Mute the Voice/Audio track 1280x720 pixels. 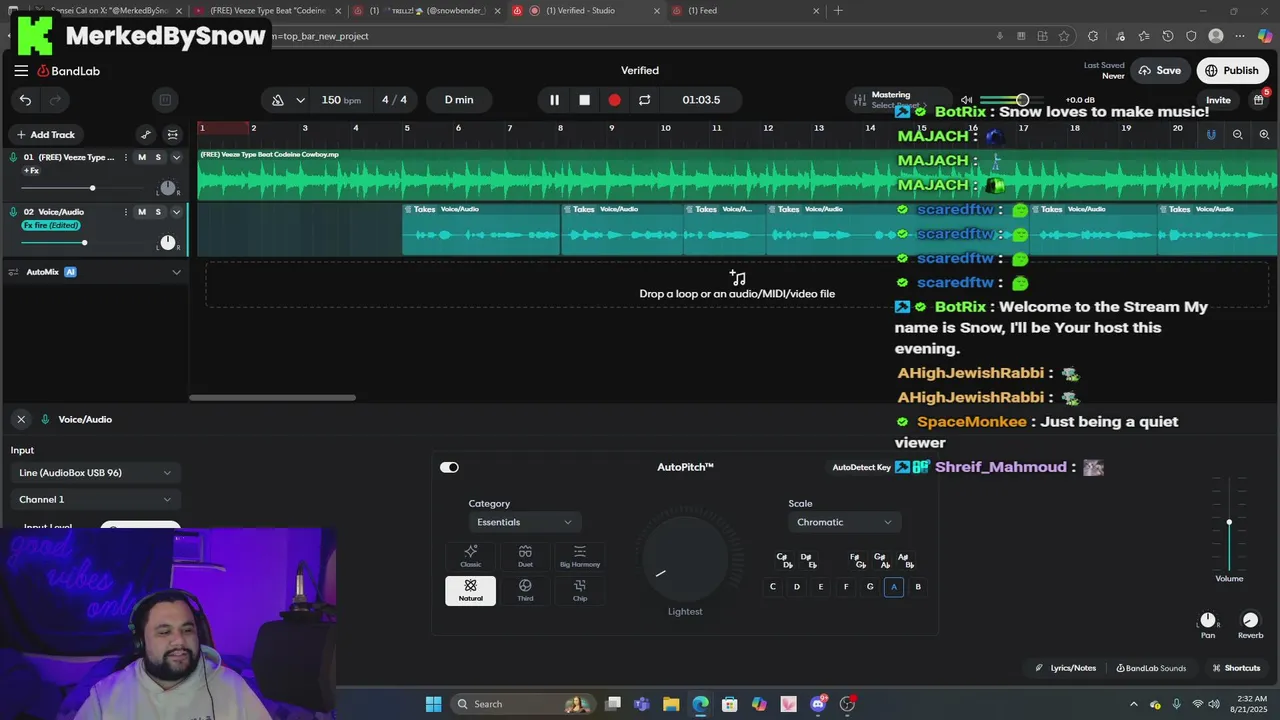[x=142, y=212]
